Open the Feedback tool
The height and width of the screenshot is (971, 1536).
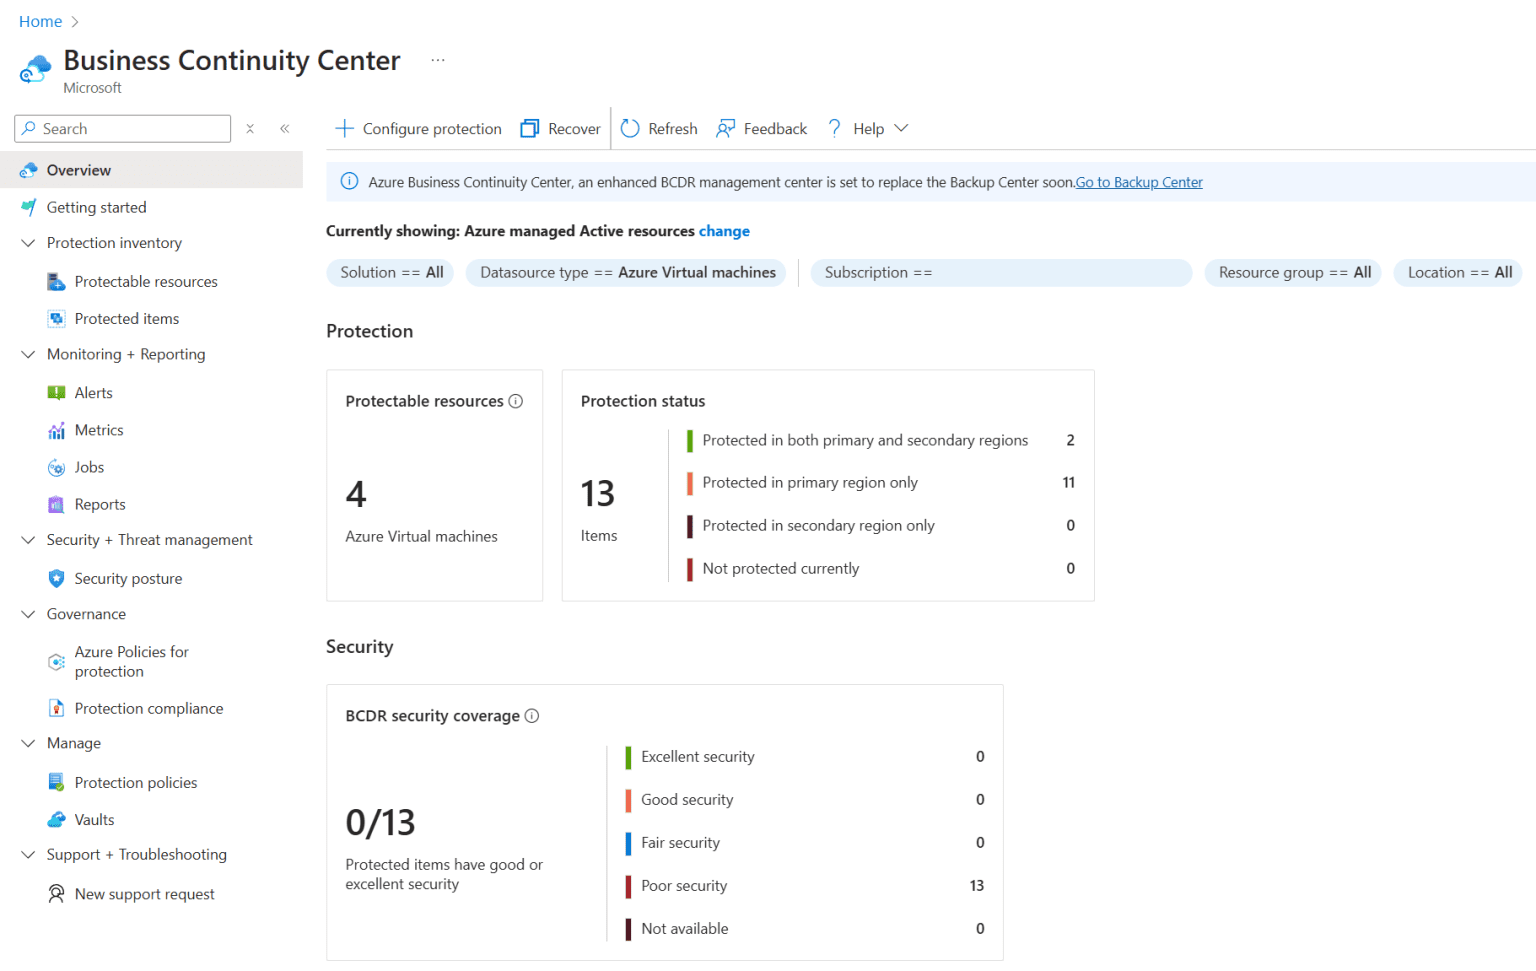[x=761, y=128]
